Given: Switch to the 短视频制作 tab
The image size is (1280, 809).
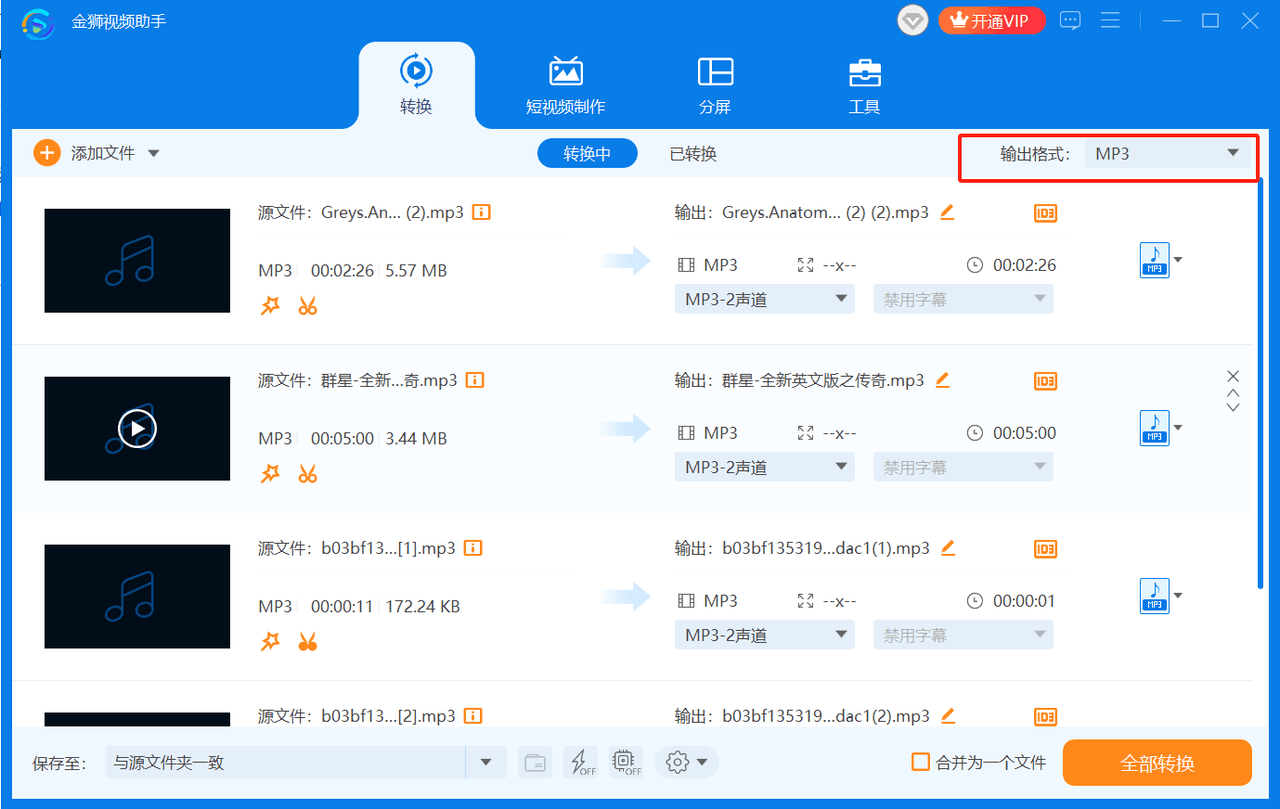Looking at the screenshot, I should (566, 85).
